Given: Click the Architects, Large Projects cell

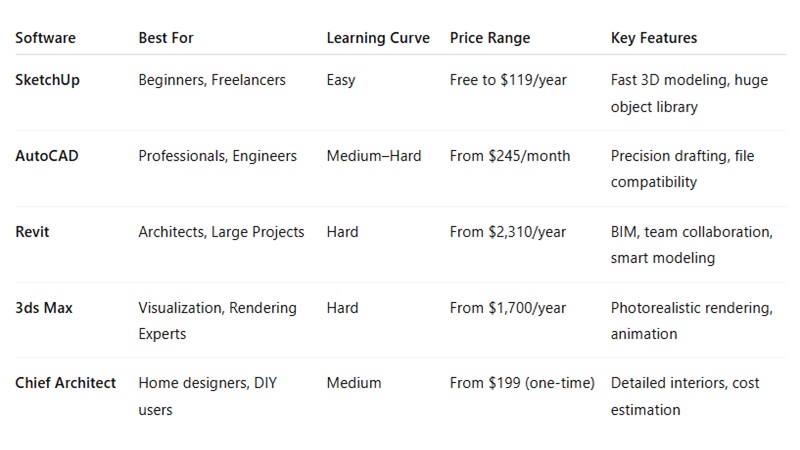Looking at the screenshot, I should click(x=221, y=232).
